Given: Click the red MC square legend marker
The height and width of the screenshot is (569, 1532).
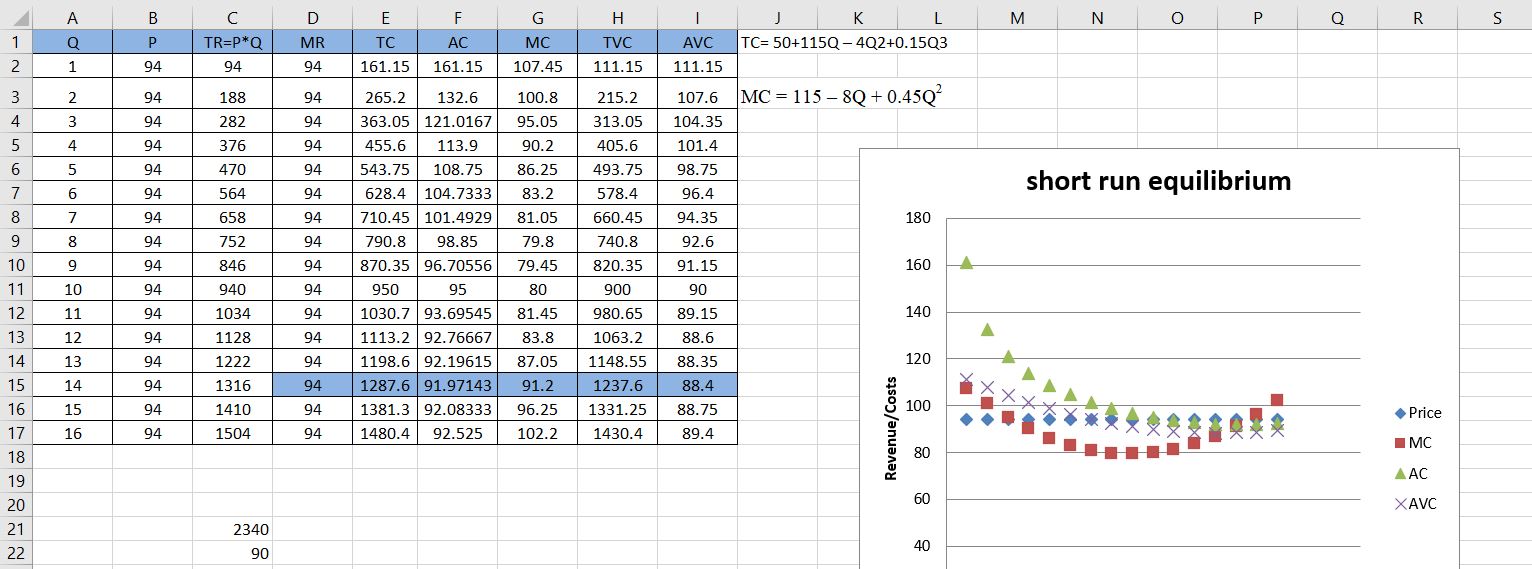Looking at the screenshot, I should click(x=1400, y=443).
